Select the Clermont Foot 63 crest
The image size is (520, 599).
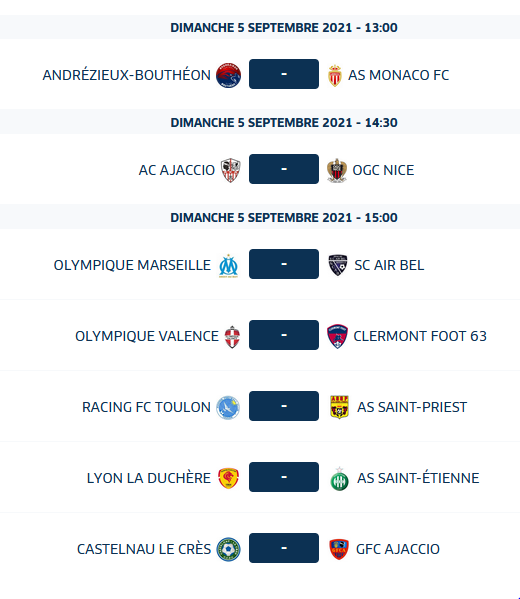tap(337, 336)
